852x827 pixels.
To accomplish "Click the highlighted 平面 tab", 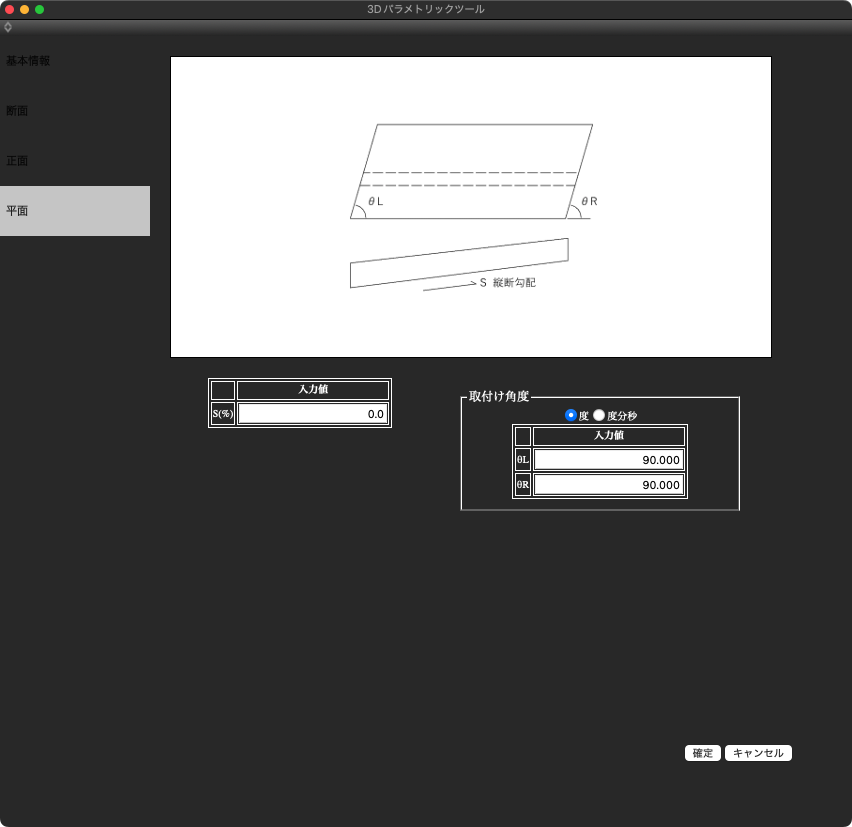I will (74, 211).
